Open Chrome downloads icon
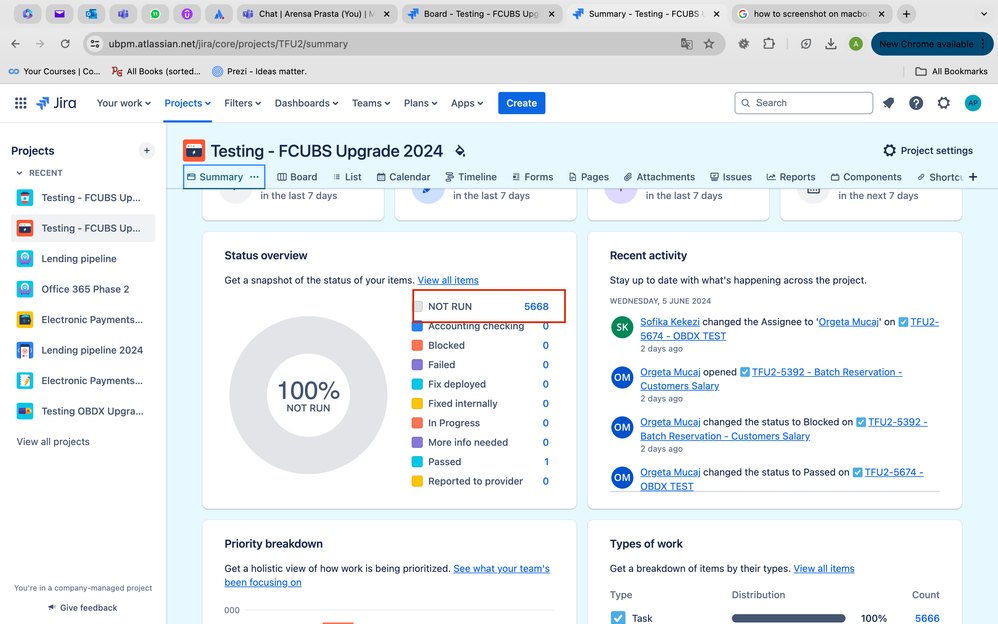 (831, 44)
